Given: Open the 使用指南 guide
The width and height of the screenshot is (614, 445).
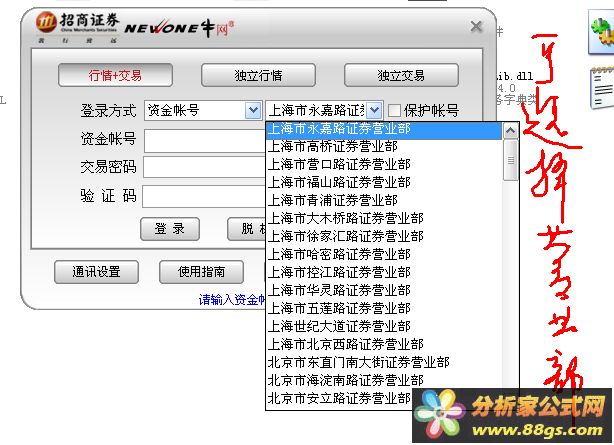Looking at the screenshot, I should (201, 272).
